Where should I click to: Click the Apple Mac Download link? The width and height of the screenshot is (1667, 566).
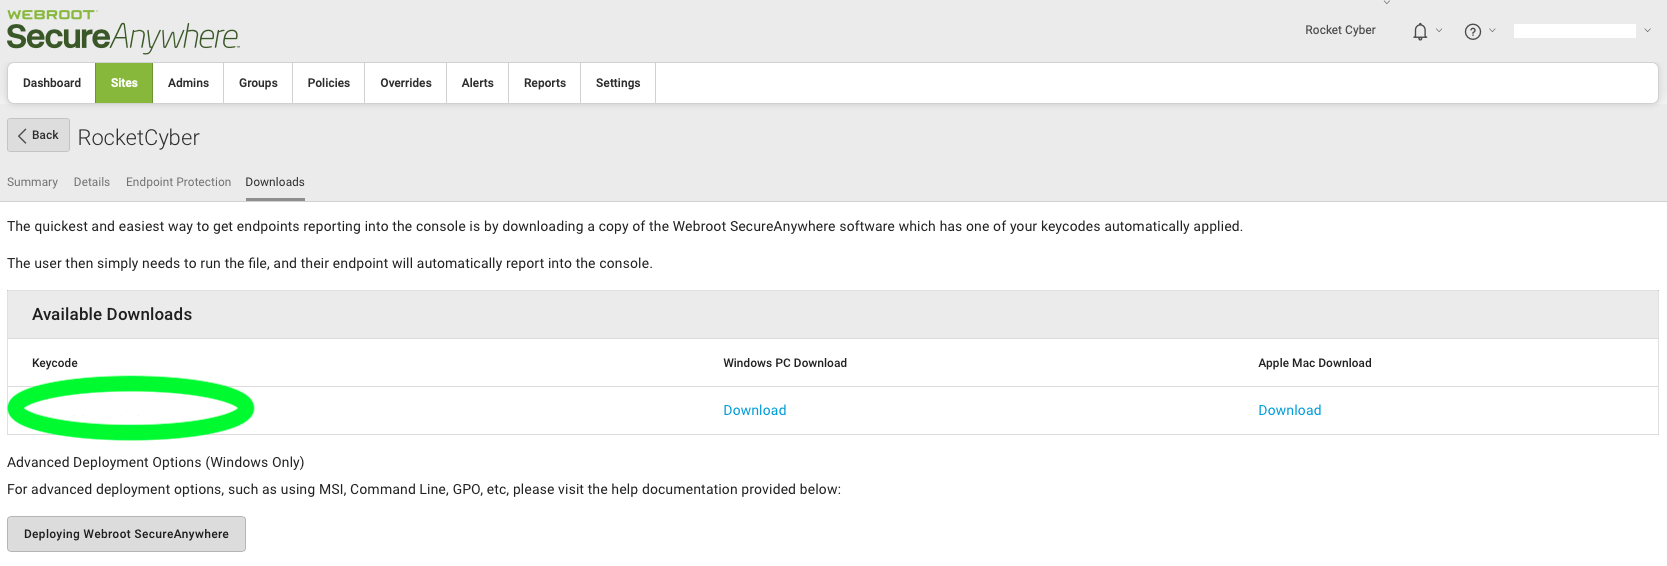[1290, 410]
